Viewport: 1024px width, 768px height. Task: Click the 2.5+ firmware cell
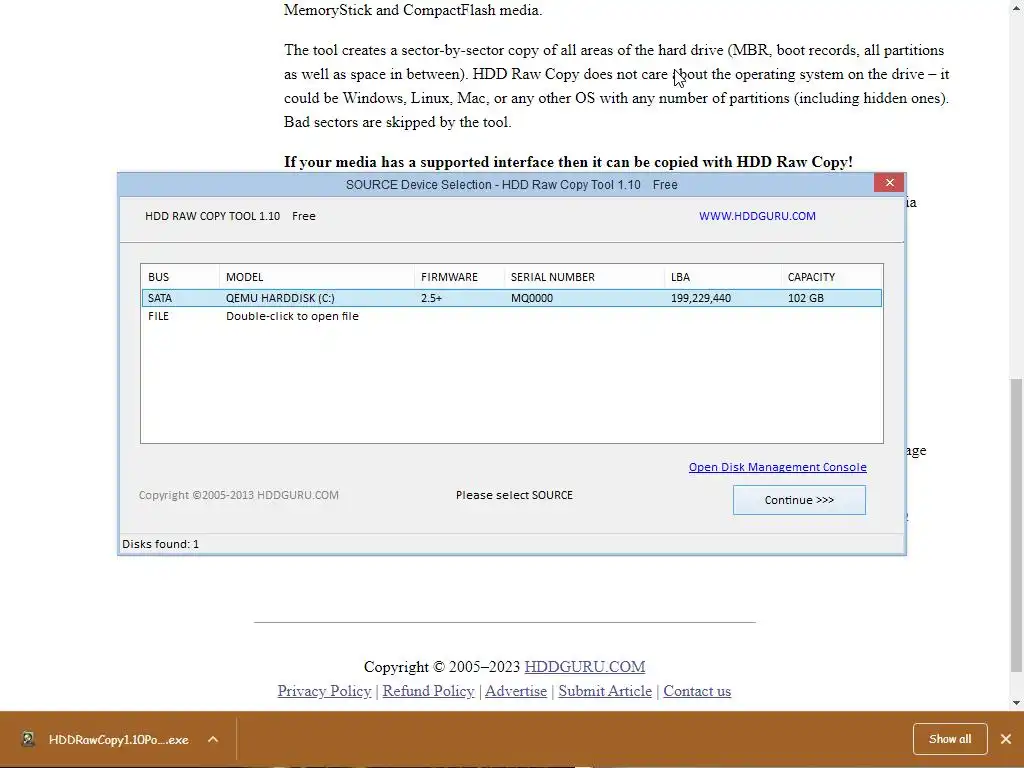tap(431, 298)
